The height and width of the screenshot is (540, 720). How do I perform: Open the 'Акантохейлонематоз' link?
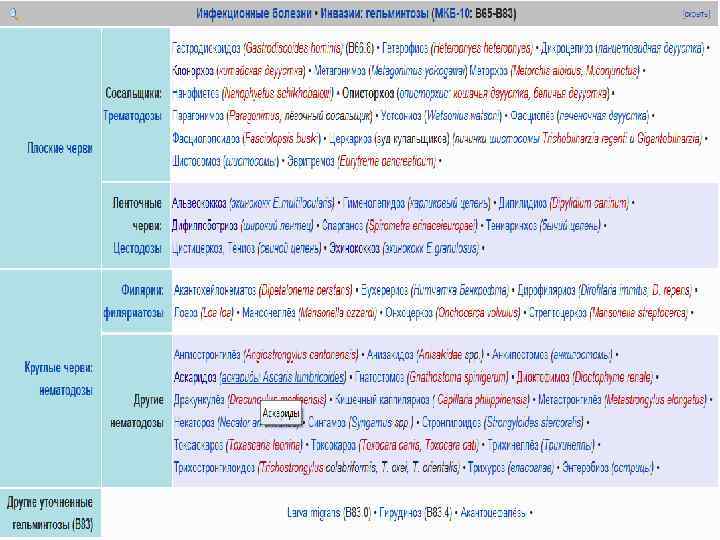point(215,290)
